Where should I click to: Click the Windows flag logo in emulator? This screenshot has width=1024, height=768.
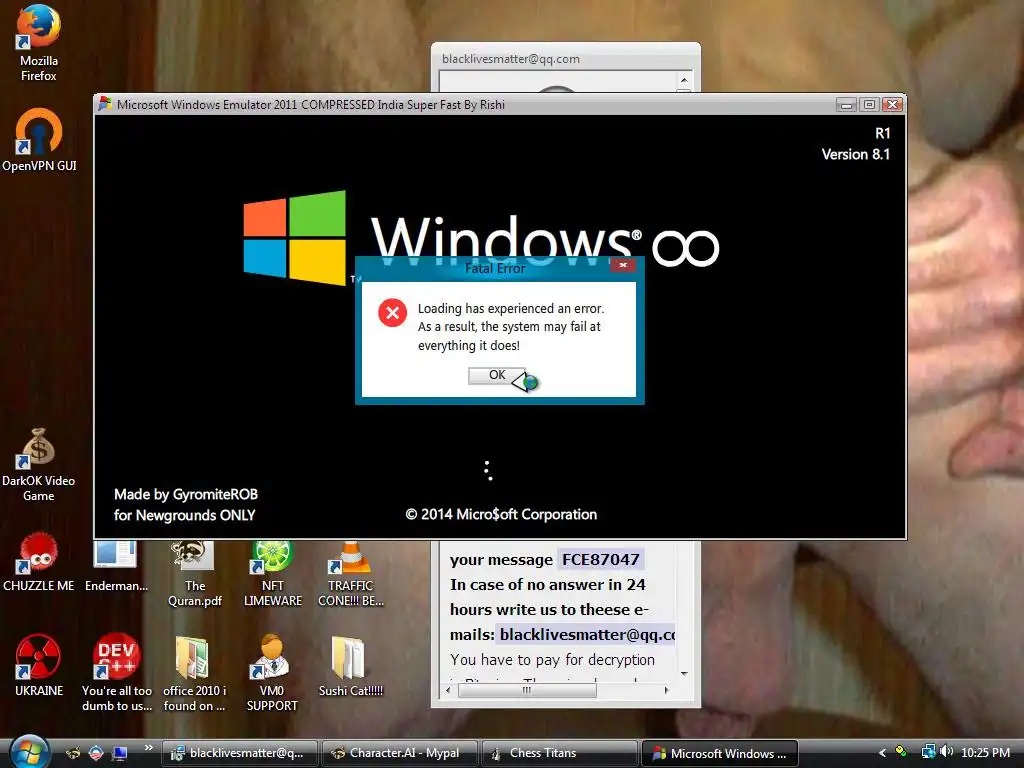click(295, 238)
